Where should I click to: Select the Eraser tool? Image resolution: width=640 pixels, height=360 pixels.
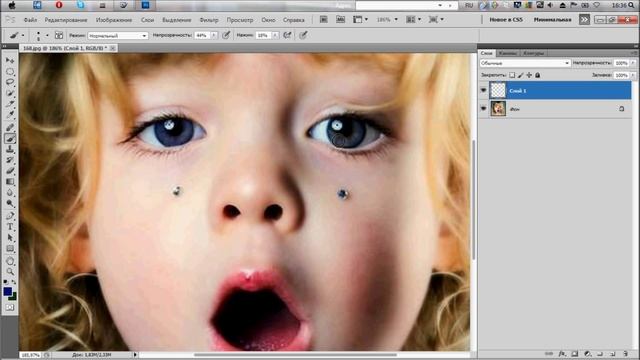coord(10,171)
